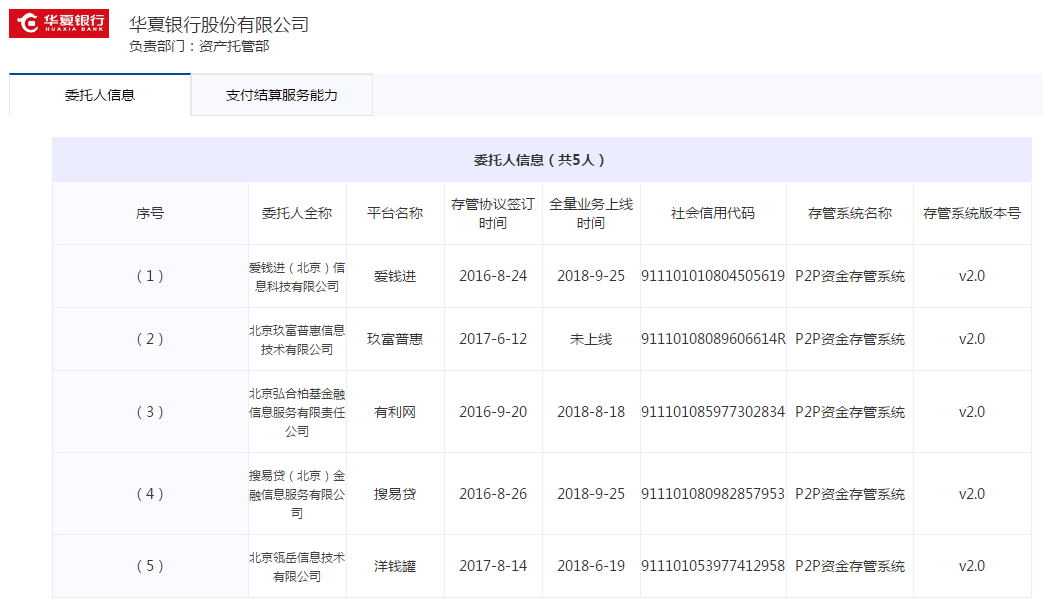Click credit code 911101053977412958
The height and width of the screenshot is (607, 1043).
(x=713, y=566)
